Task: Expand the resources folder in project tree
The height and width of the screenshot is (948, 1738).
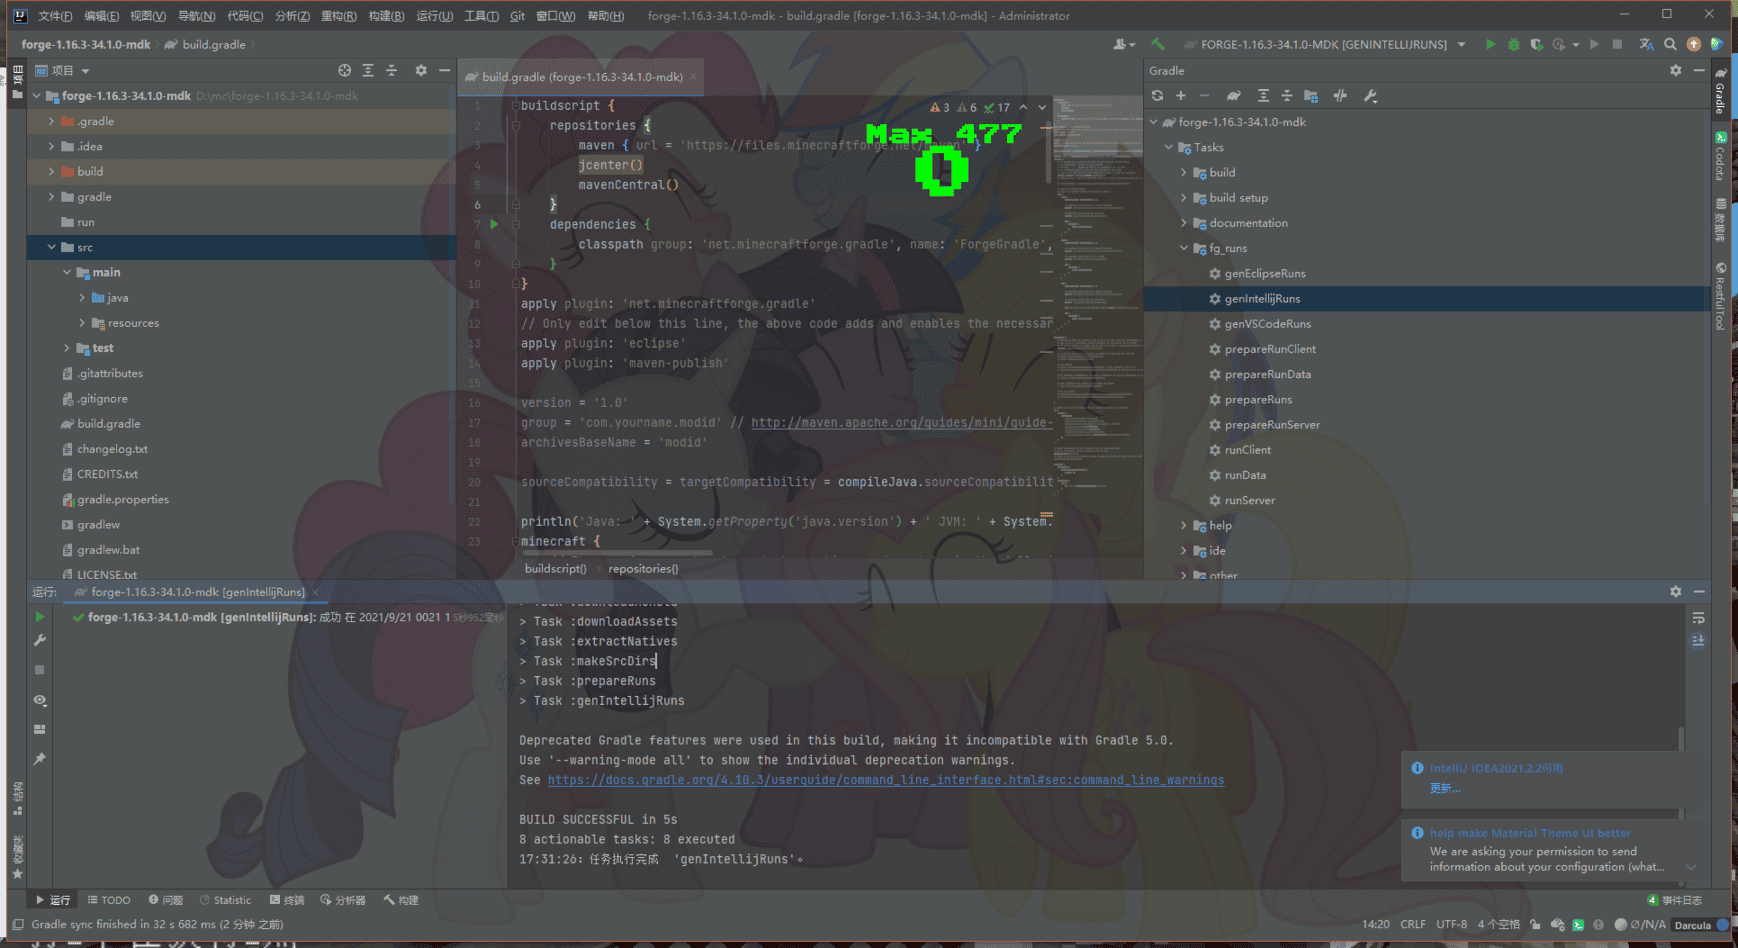Action: click(82, 323)
